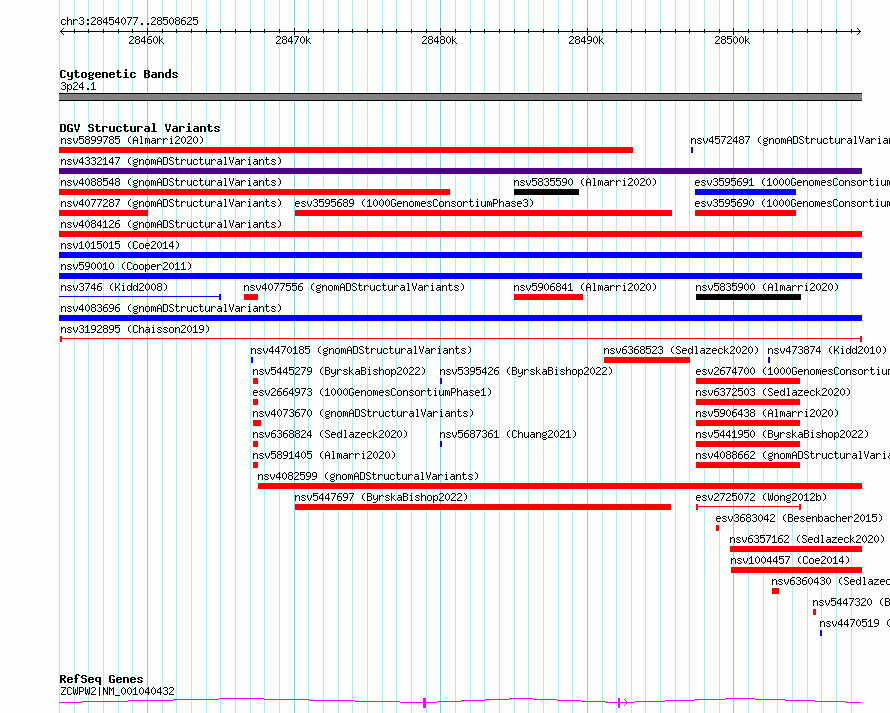This screenshot has width=890, height=713.
Task: Click the 28480k ruler tick label
Action: tap(439, 40)
